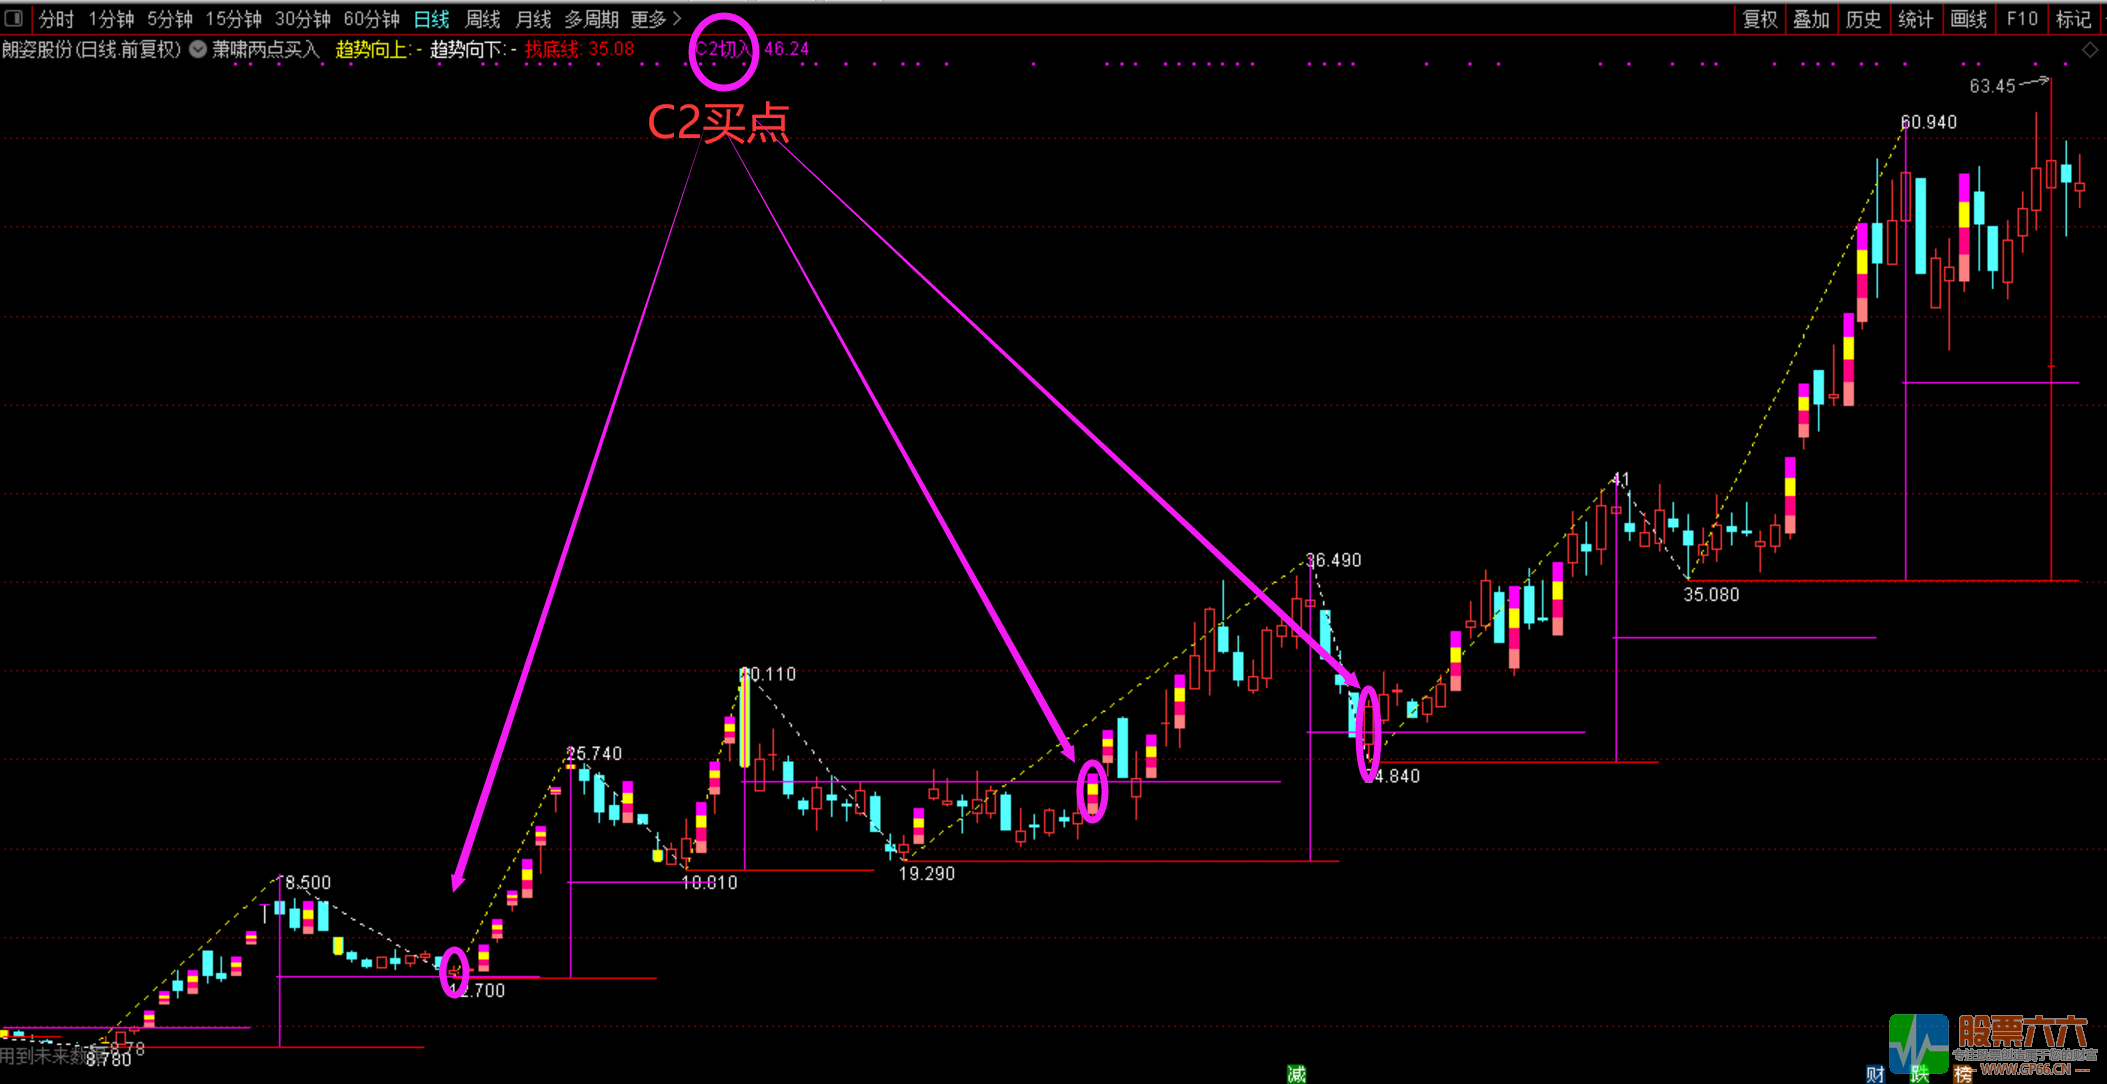Toggle 标记 marker option
Screen dimensions: 2107x1084
[2073, 19]
